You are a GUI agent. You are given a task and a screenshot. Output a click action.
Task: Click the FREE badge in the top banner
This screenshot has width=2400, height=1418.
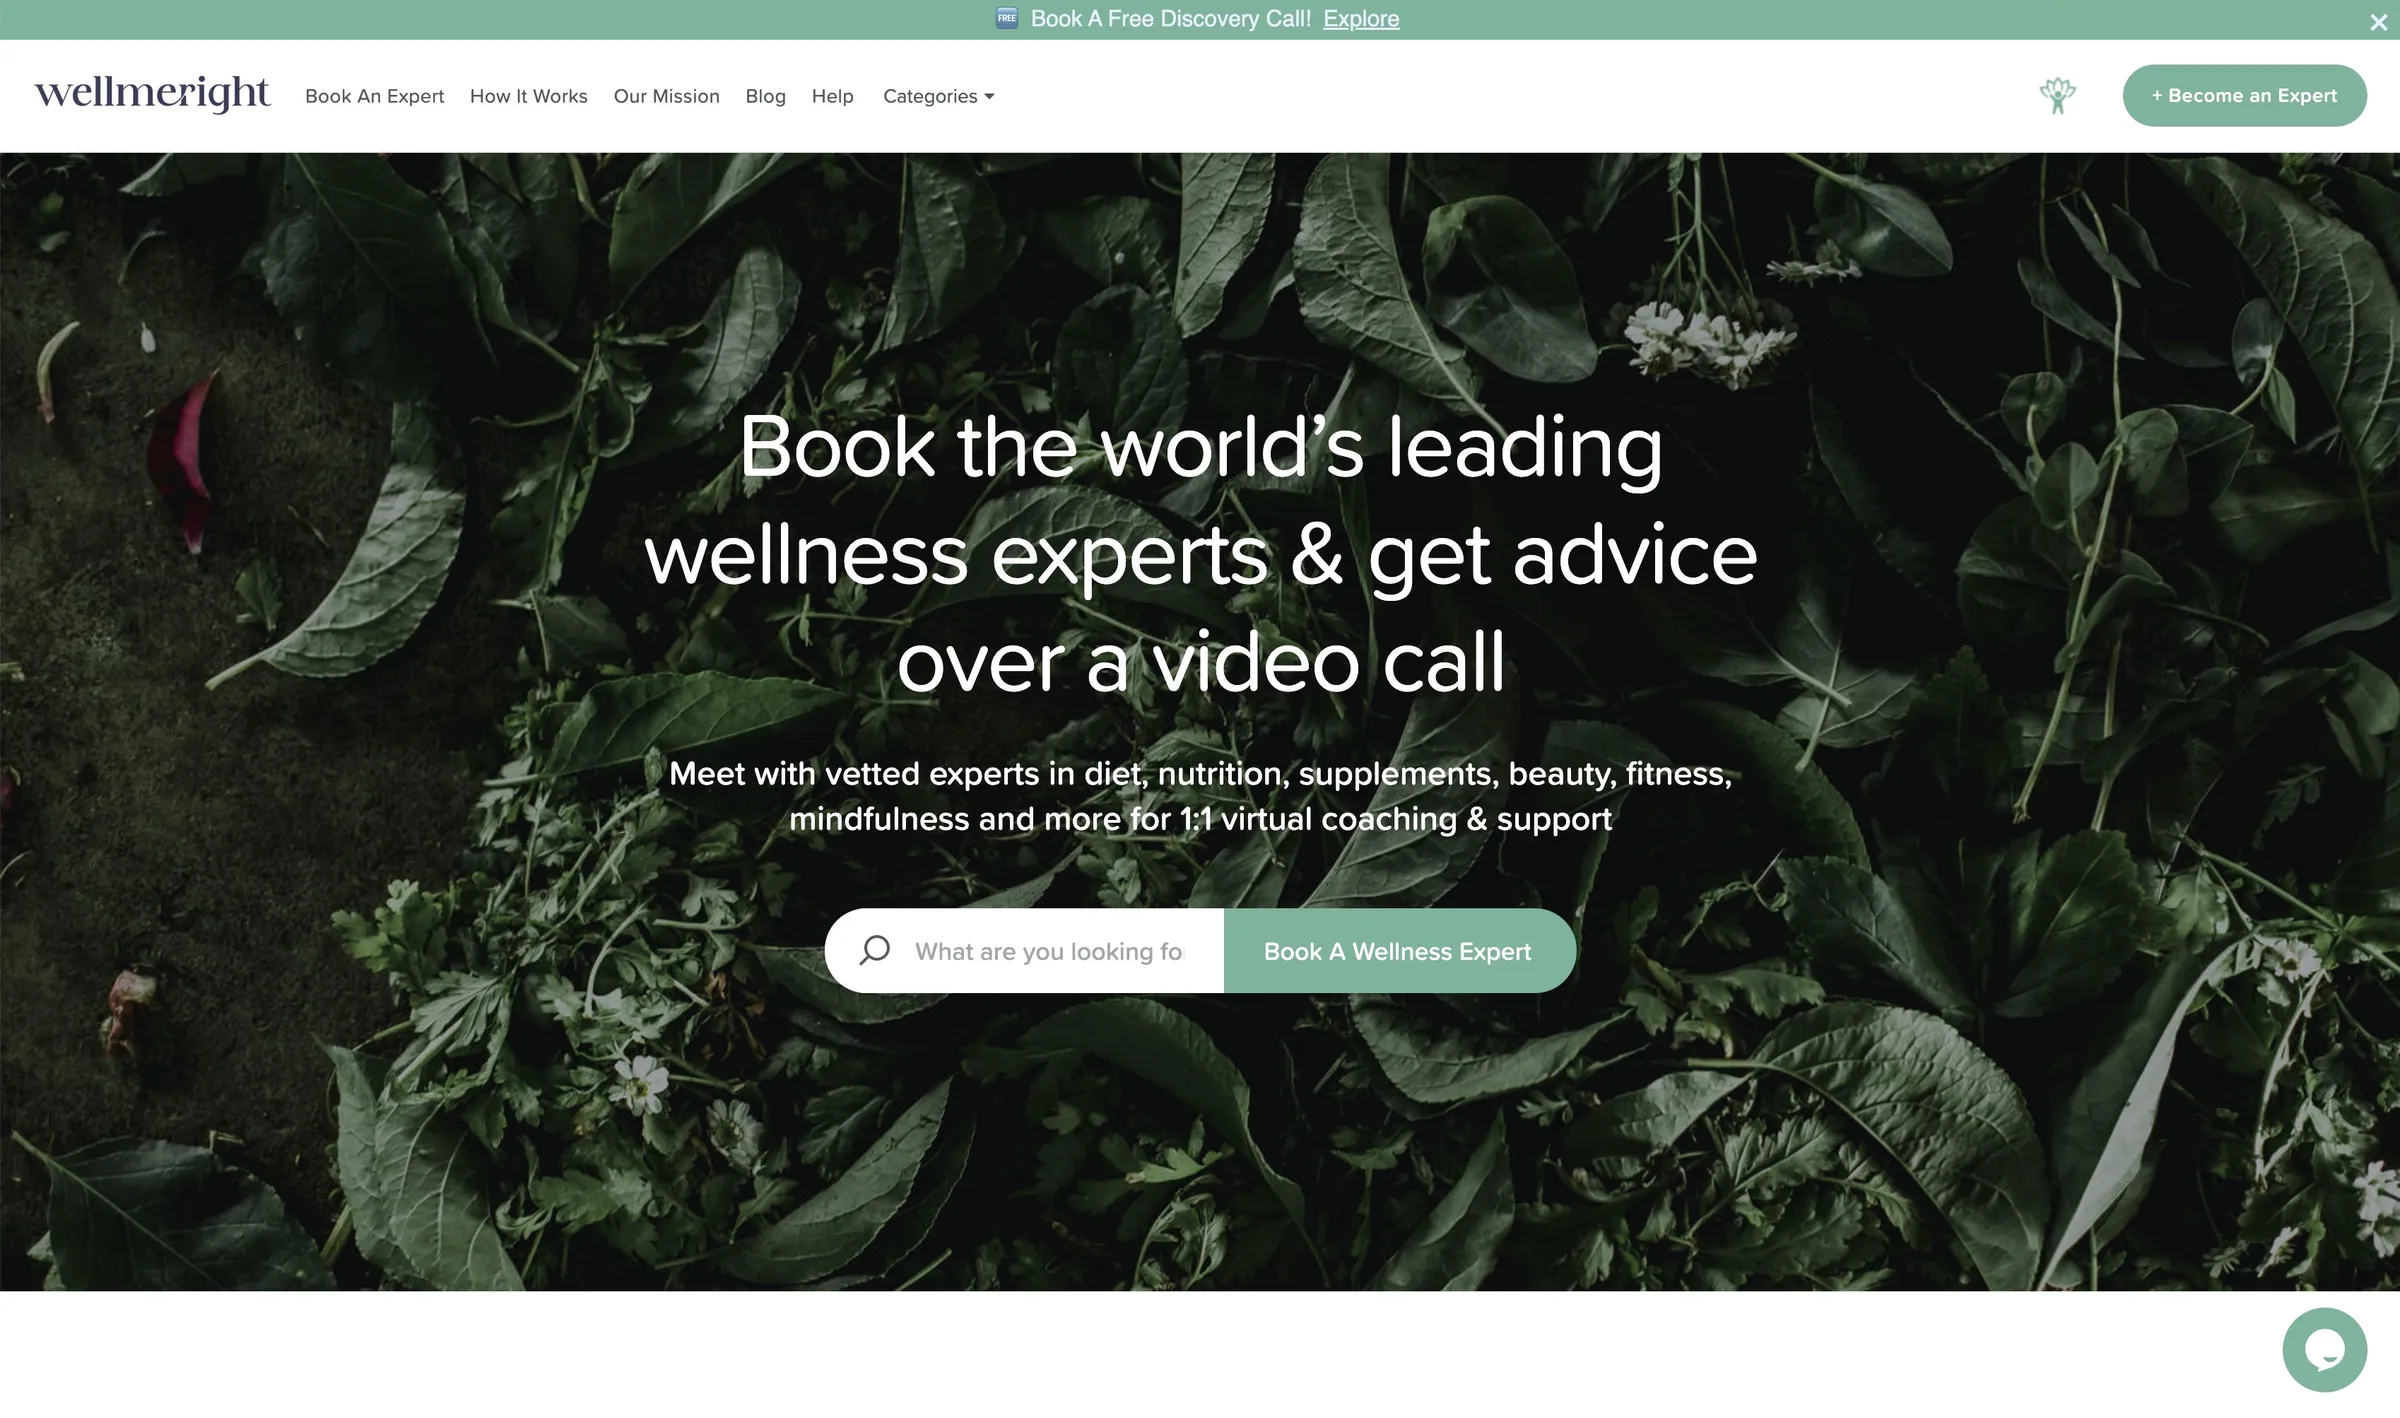coord(1006,18)
